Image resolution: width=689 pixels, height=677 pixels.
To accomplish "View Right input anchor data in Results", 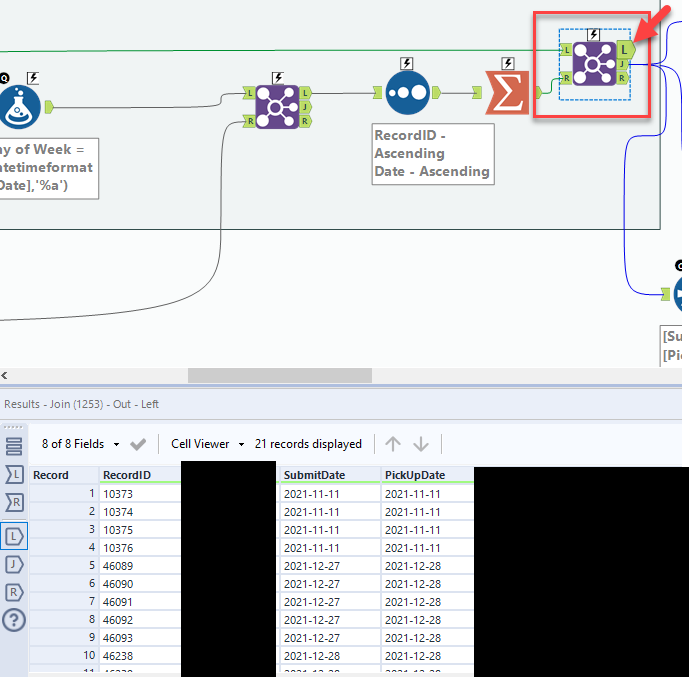I will [14, 503].
